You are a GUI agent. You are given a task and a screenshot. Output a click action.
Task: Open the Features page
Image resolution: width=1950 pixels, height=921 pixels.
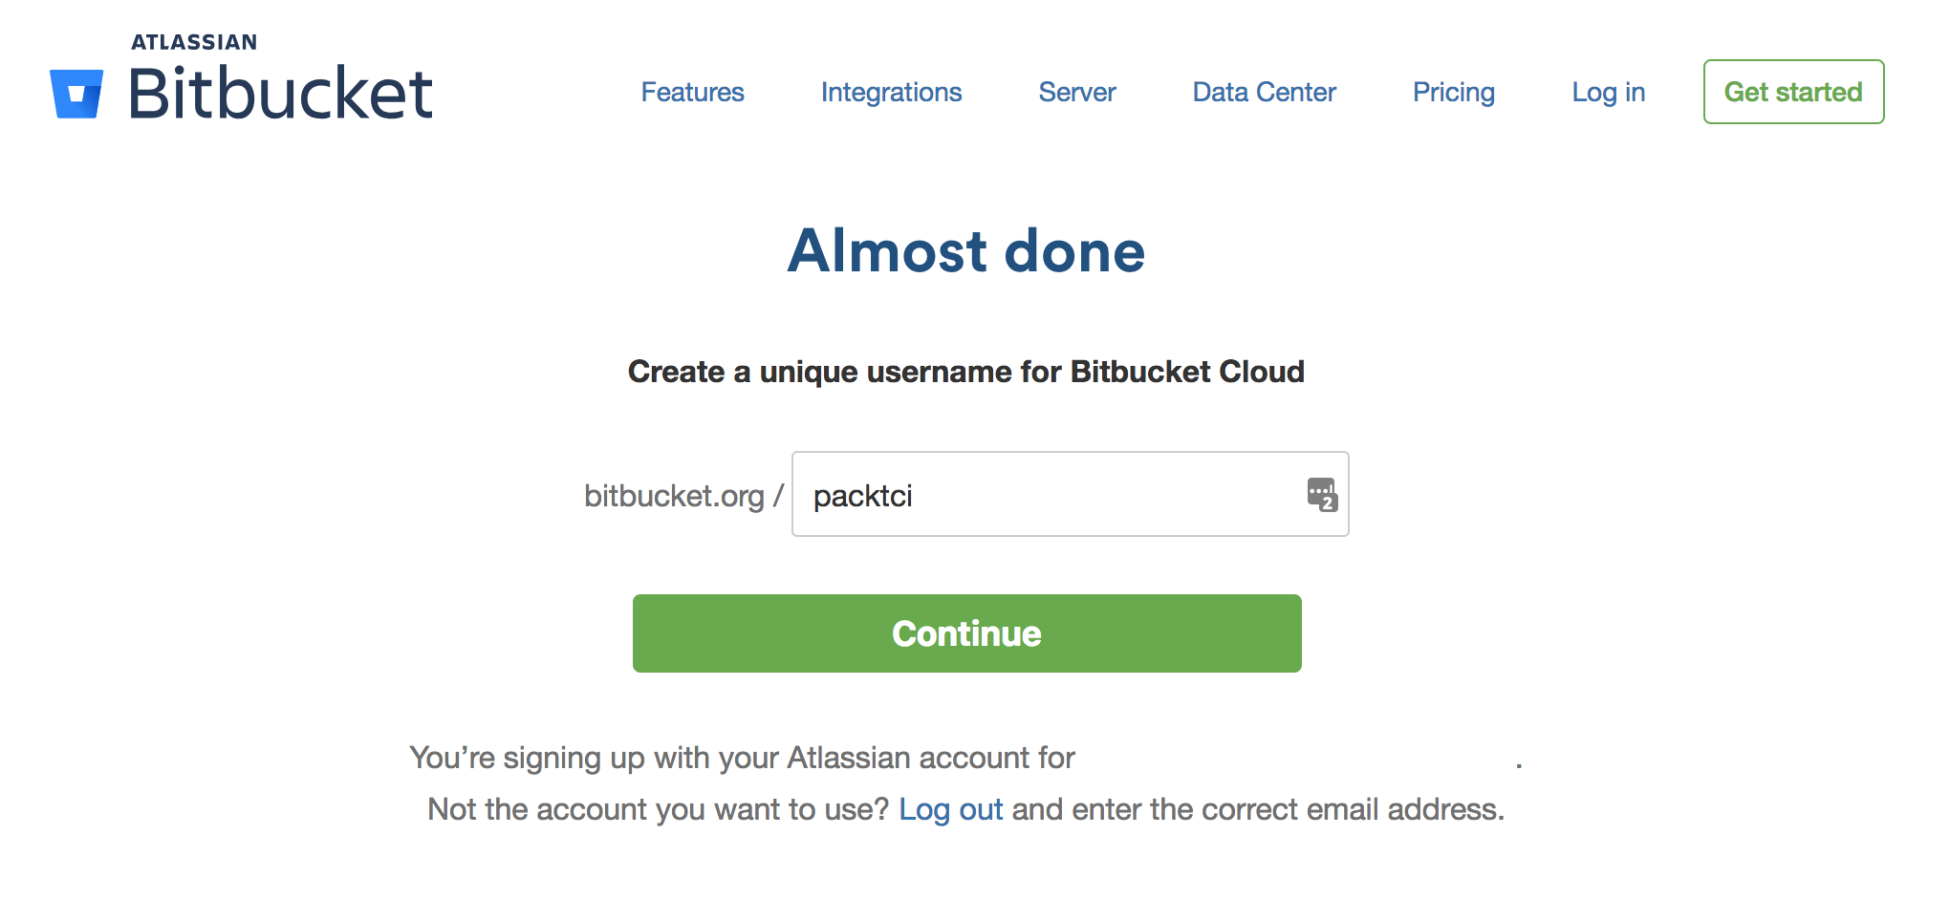point(692,92)
